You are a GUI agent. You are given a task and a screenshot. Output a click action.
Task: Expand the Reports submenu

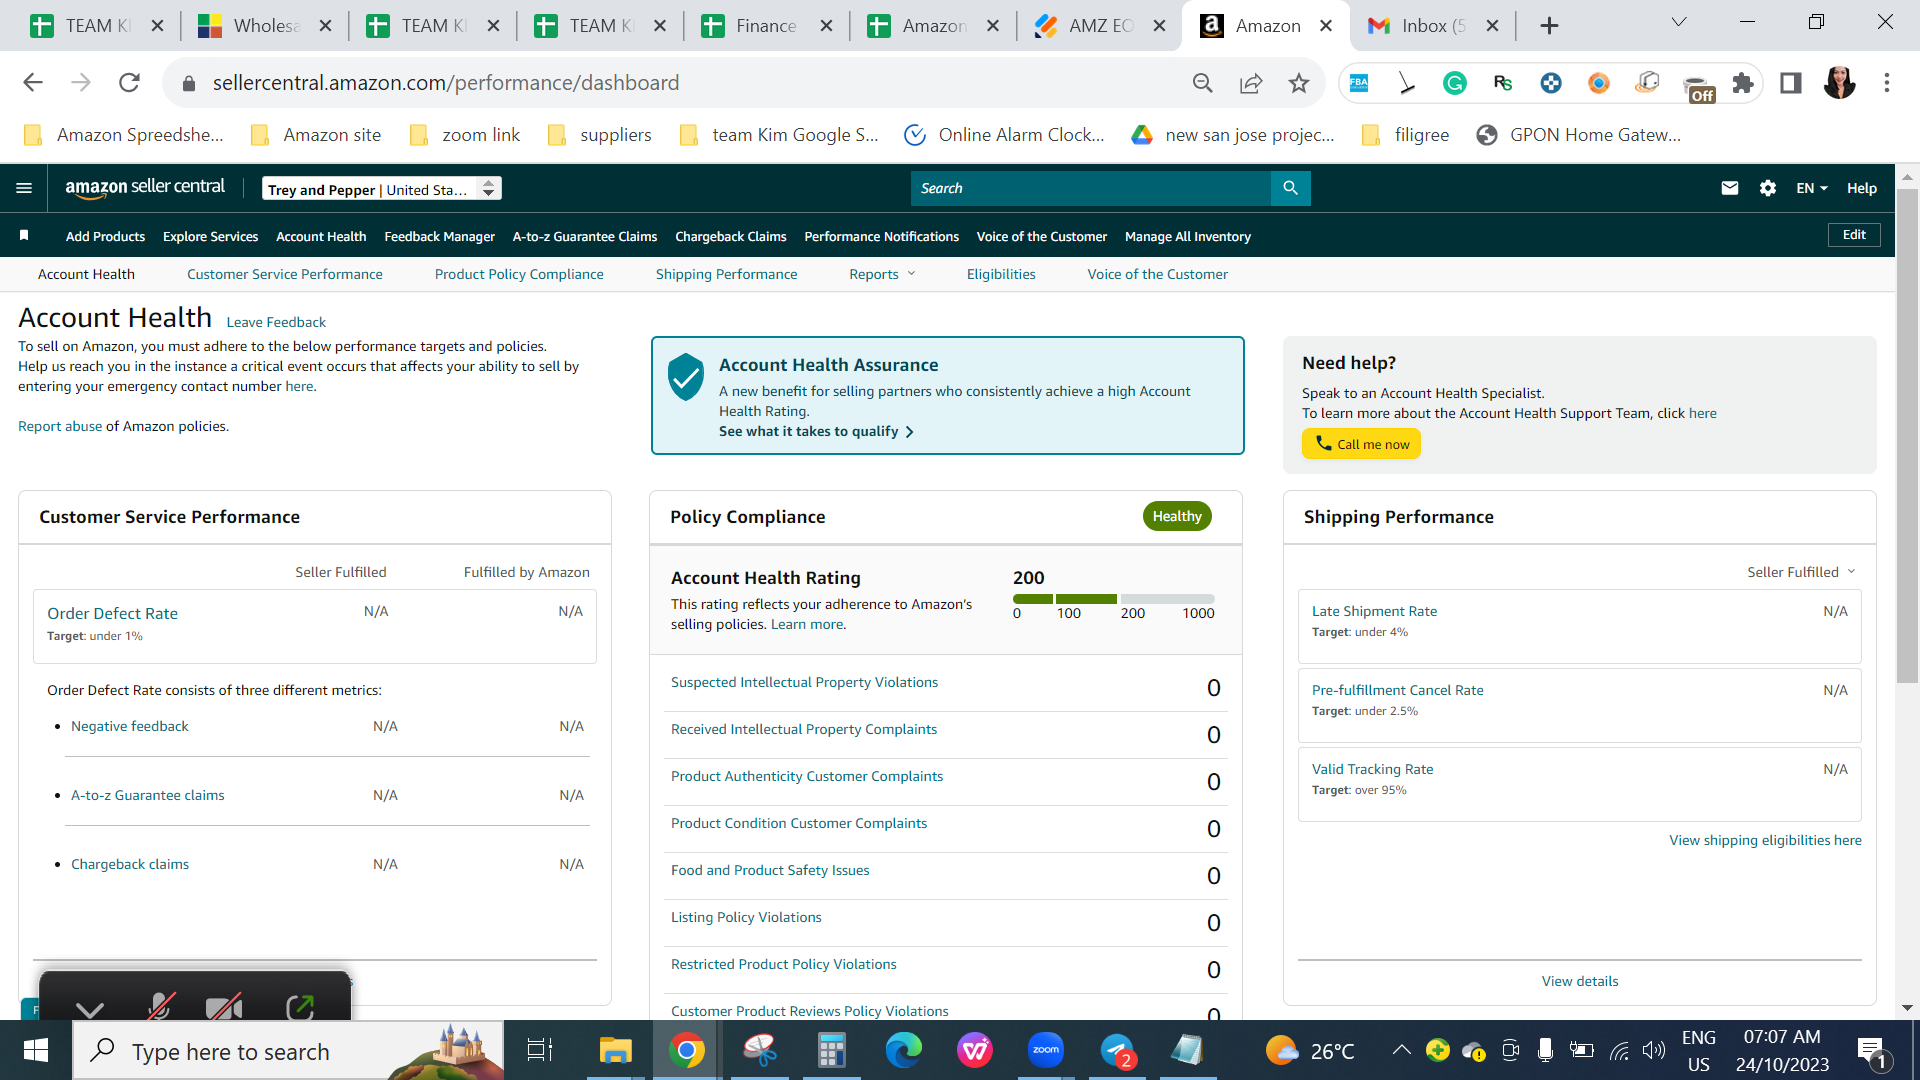click(882, 274)
